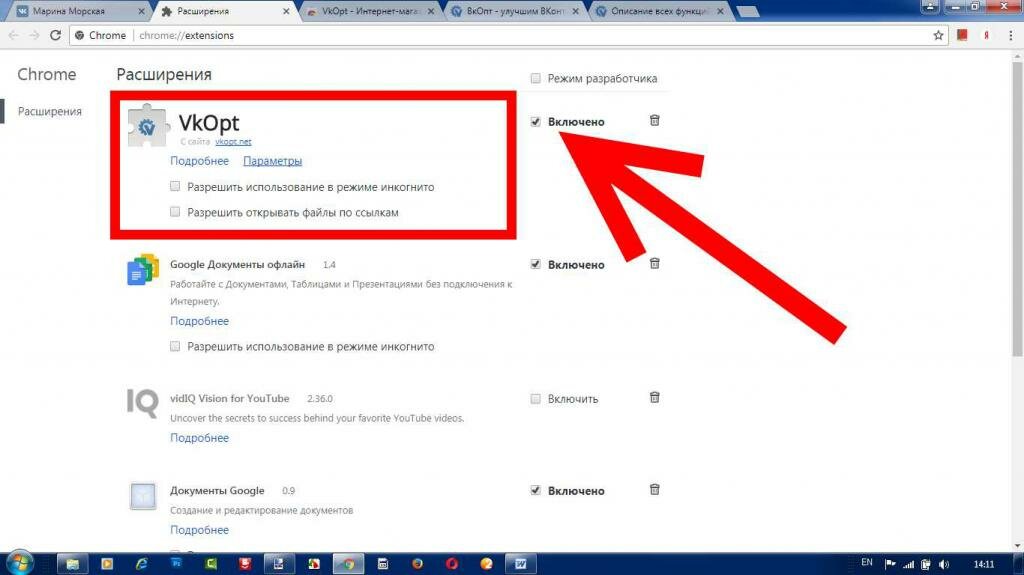
Task: Open VkOpt Подробнее details link
Action: point(199,161)
